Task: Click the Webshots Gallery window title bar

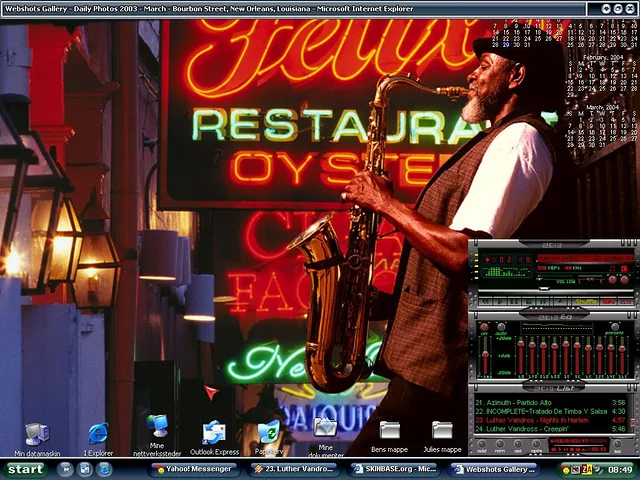Action: point(293,9)
